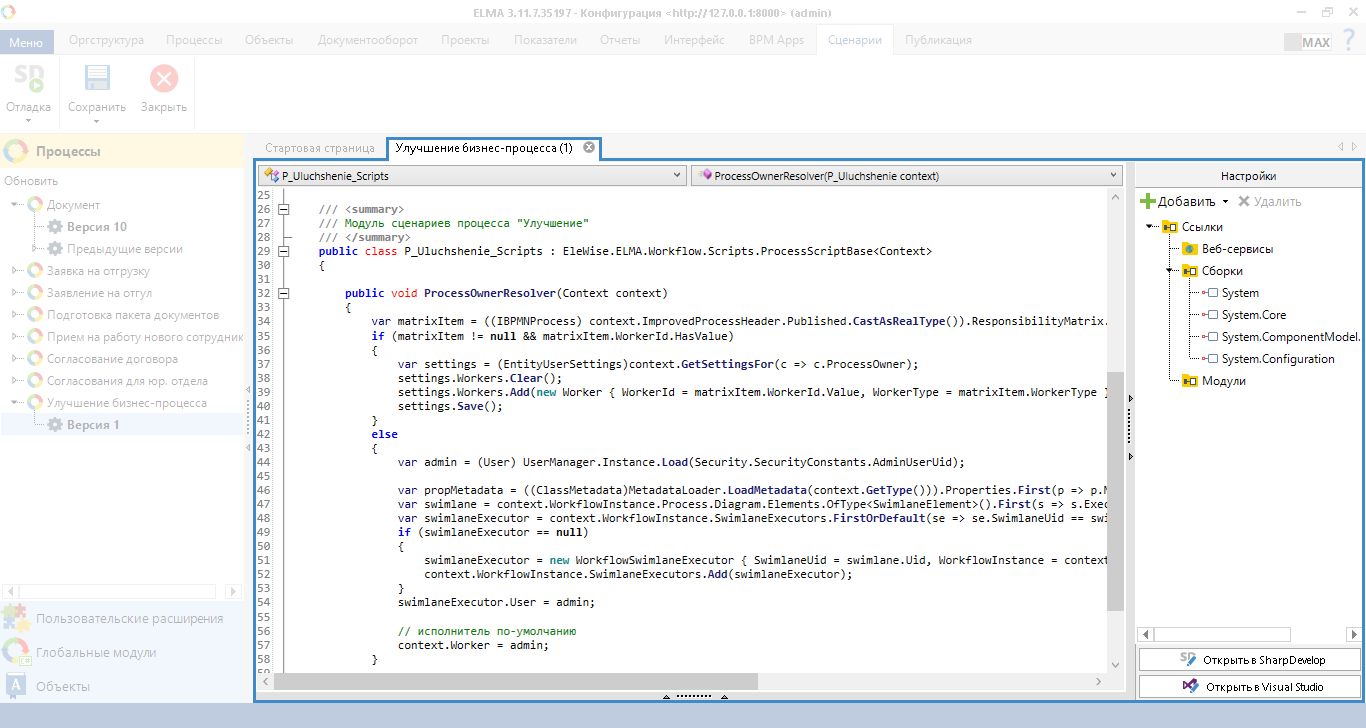Toggle the System.Core assembly checkbox
This screenshot has width=1366, height=728.
(1212, 315)
